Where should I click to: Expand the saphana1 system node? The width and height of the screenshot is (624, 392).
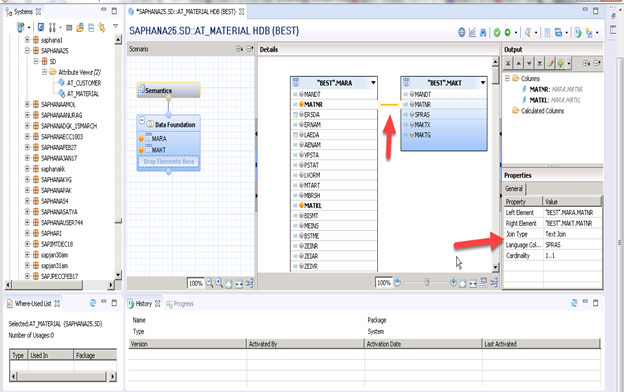tap(27, 40)
